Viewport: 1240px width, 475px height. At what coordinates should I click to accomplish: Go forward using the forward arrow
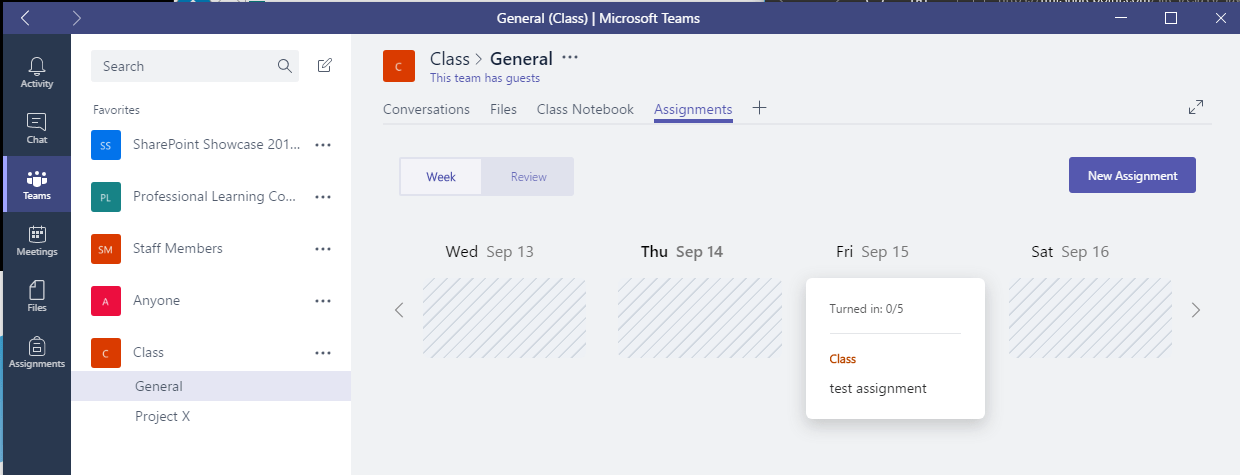point(77,18)
